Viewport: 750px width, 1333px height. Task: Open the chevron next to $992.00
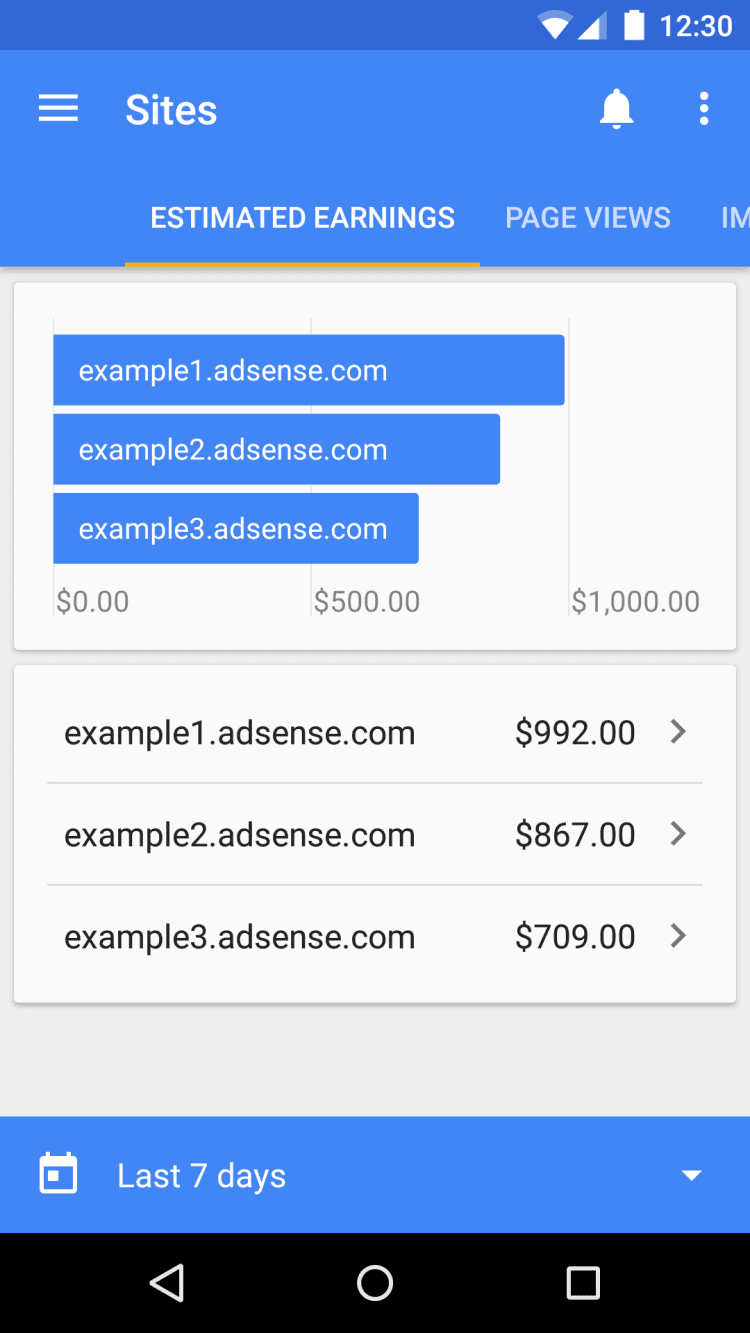click(678, 732)
